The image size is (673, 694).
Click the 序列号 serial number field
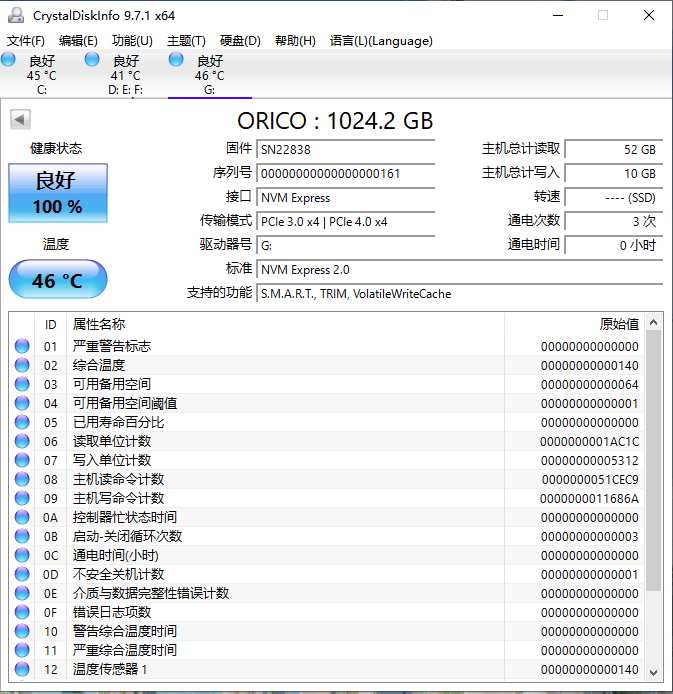(x=346, y=174)
